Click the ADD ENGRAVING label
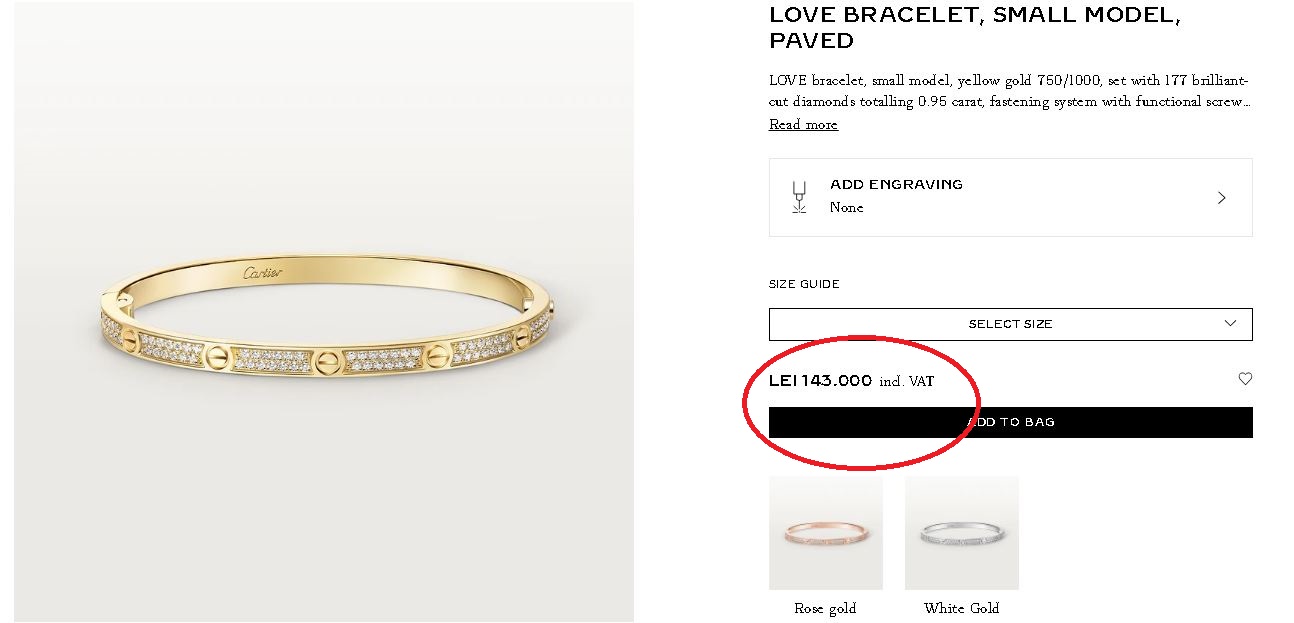This screenshot has width=1294, height=623. 896,184
